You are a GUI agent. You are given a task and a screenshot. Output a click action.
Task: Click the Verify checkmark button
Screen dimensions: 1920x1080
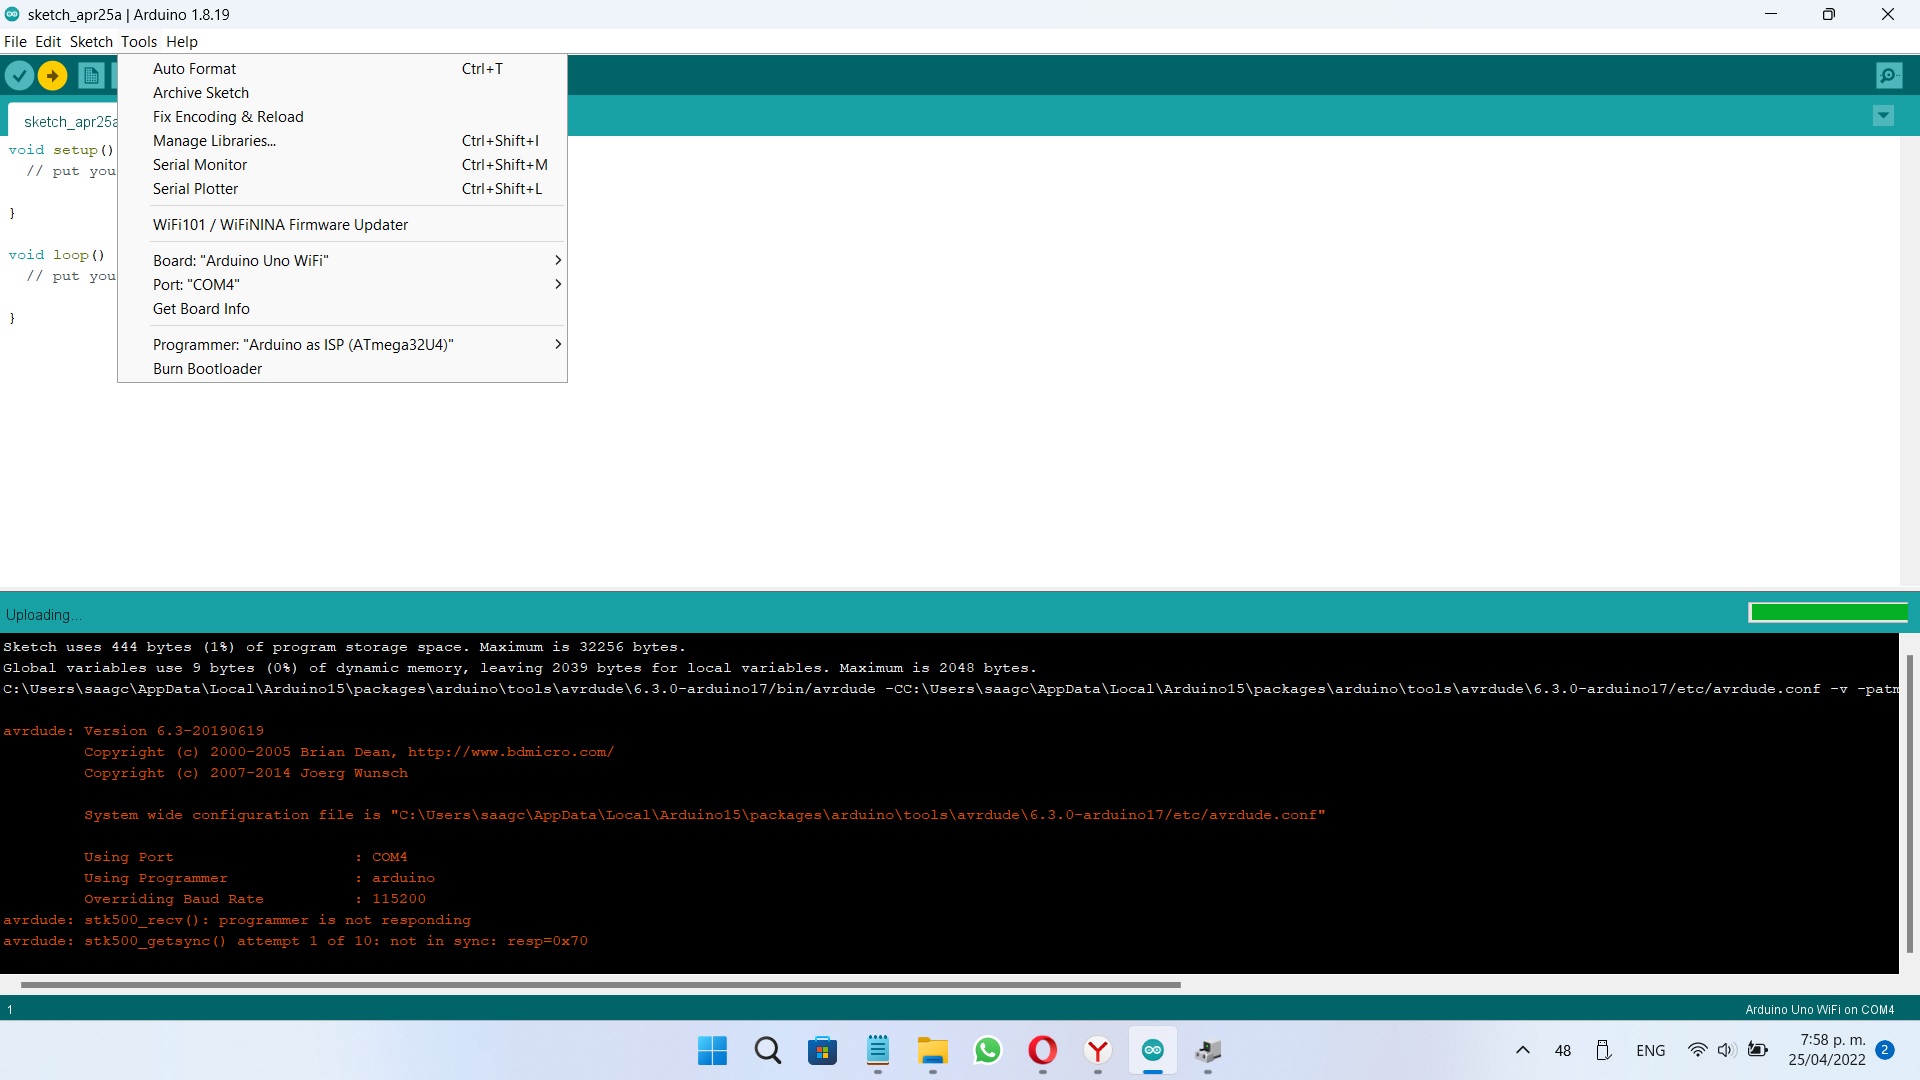[x=19, y=75]
